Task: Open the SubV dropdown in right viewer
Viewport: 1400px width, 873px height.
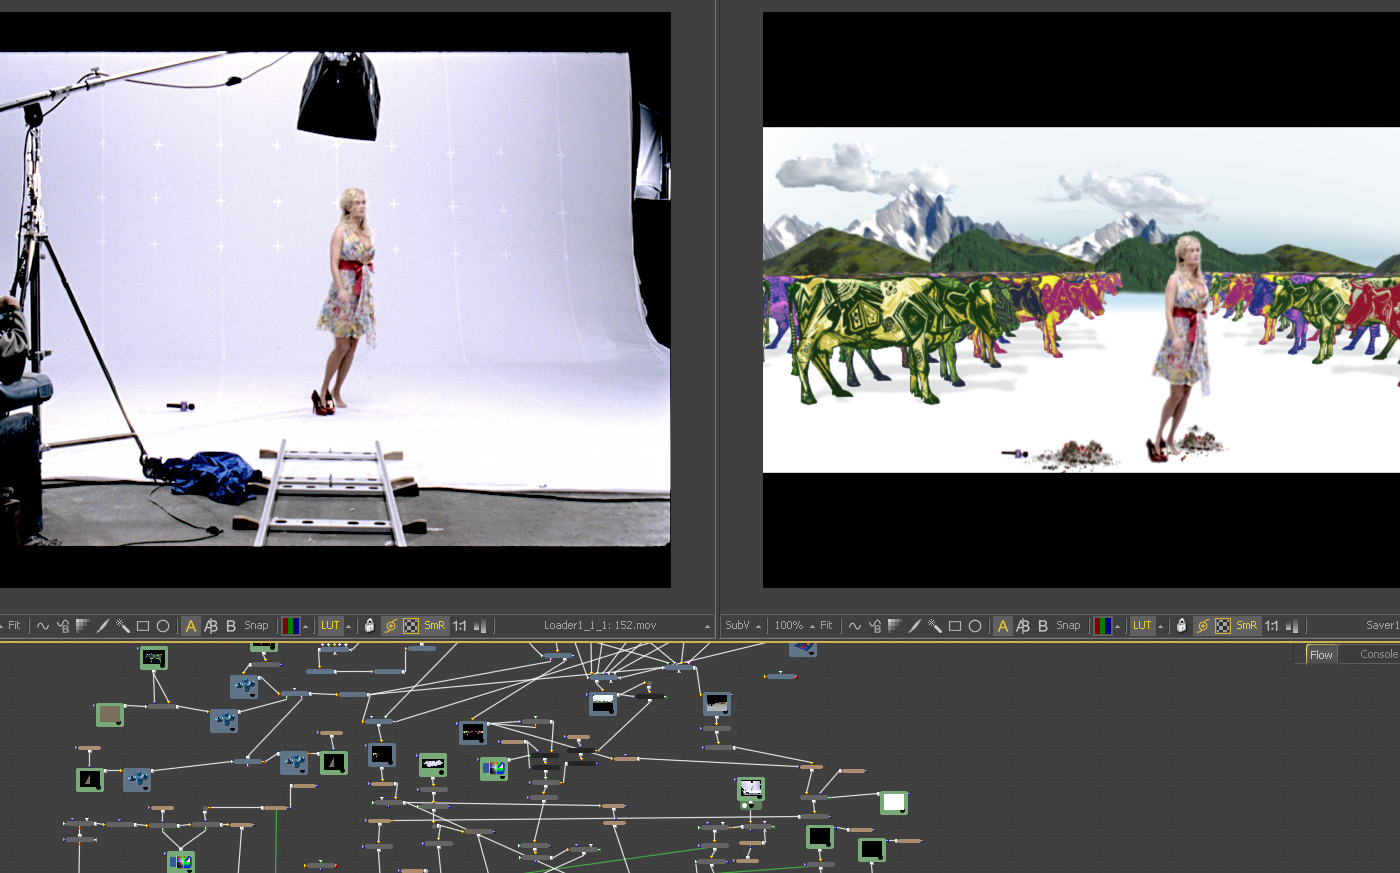Action: 759,627
